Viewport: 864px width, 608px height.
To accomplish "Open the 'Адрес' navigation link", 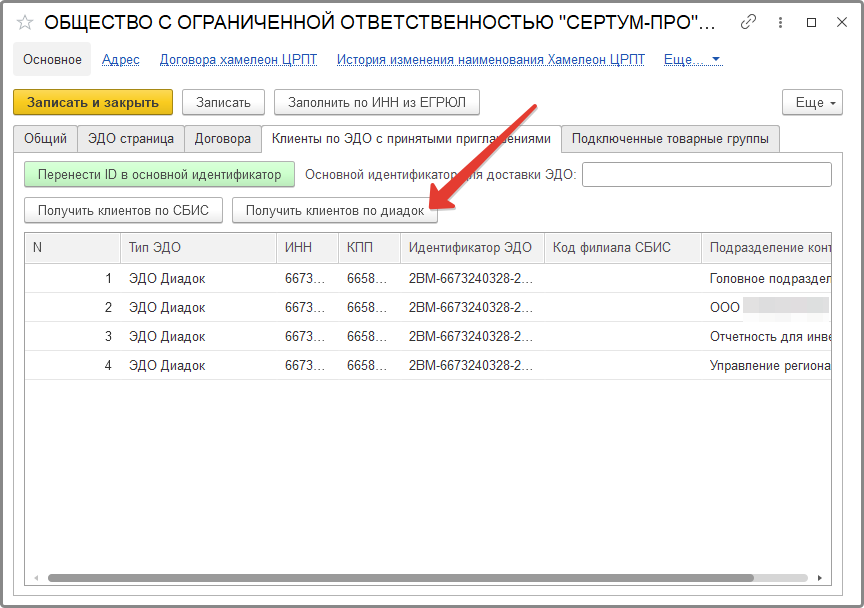I will (120, 59).
